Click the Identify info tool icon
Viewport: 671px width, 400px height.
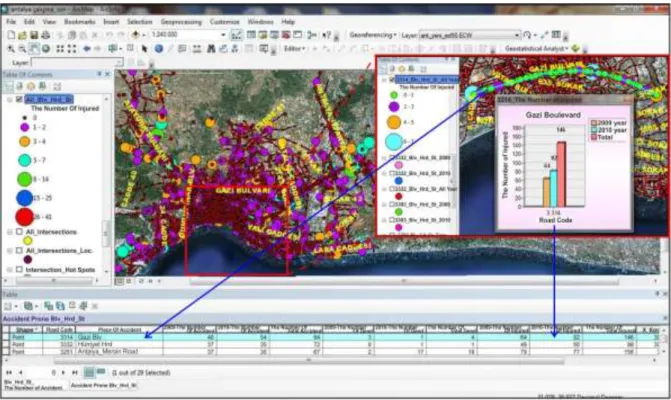click(159, 49)
